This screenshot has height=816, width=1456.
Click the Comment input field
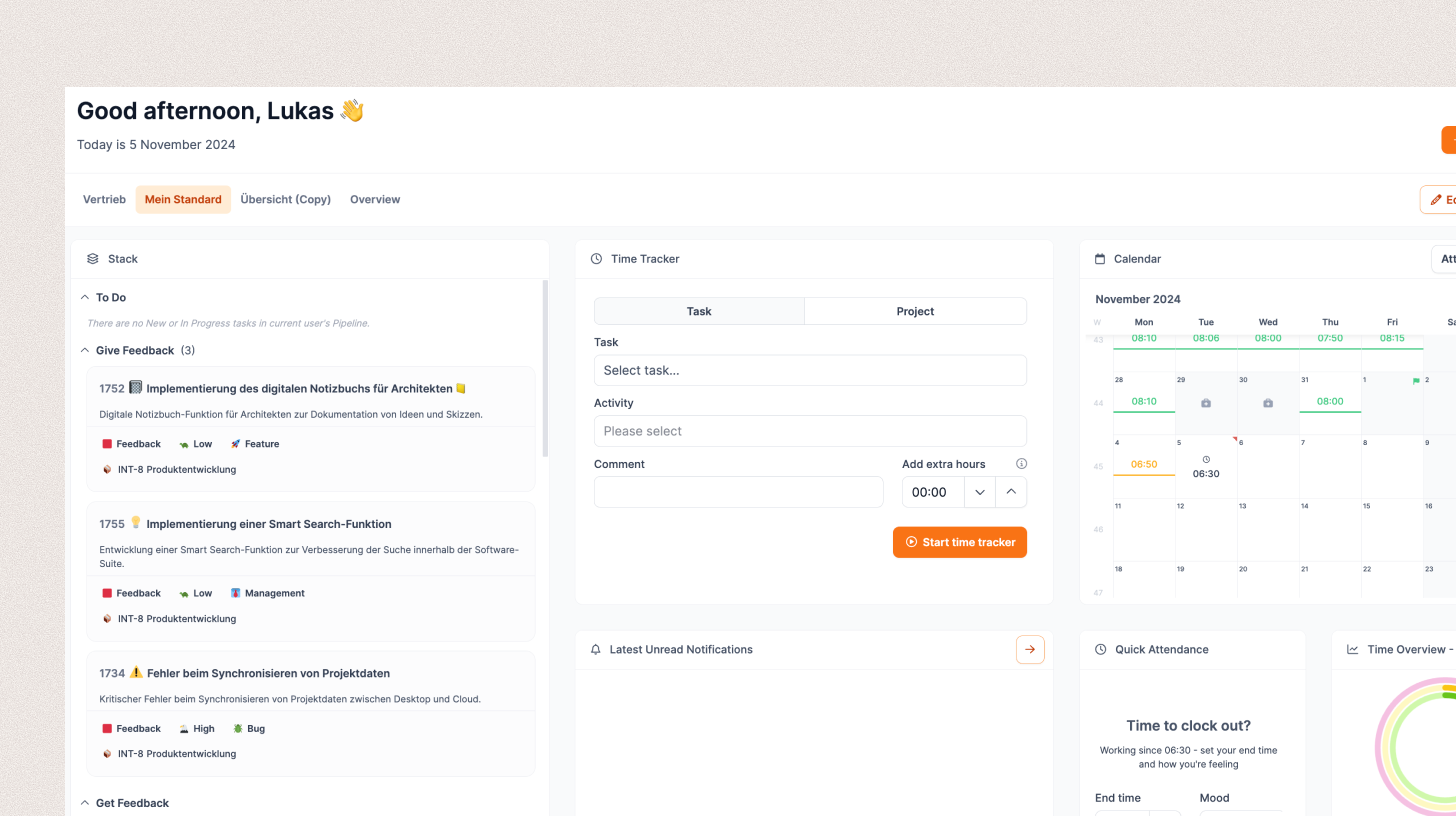pos(739,492)
